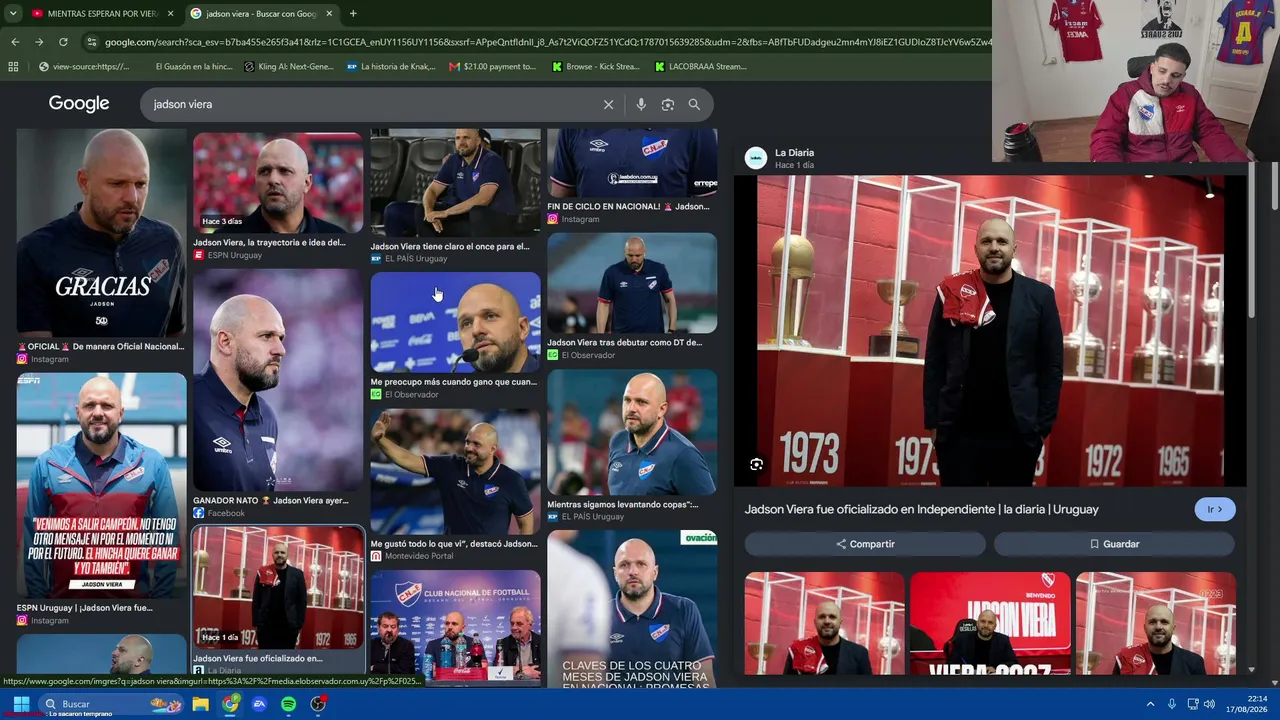Screen dimensions: 1280x720
Task: Click the Lens search icon on preview image
Action: click(756, 464)
